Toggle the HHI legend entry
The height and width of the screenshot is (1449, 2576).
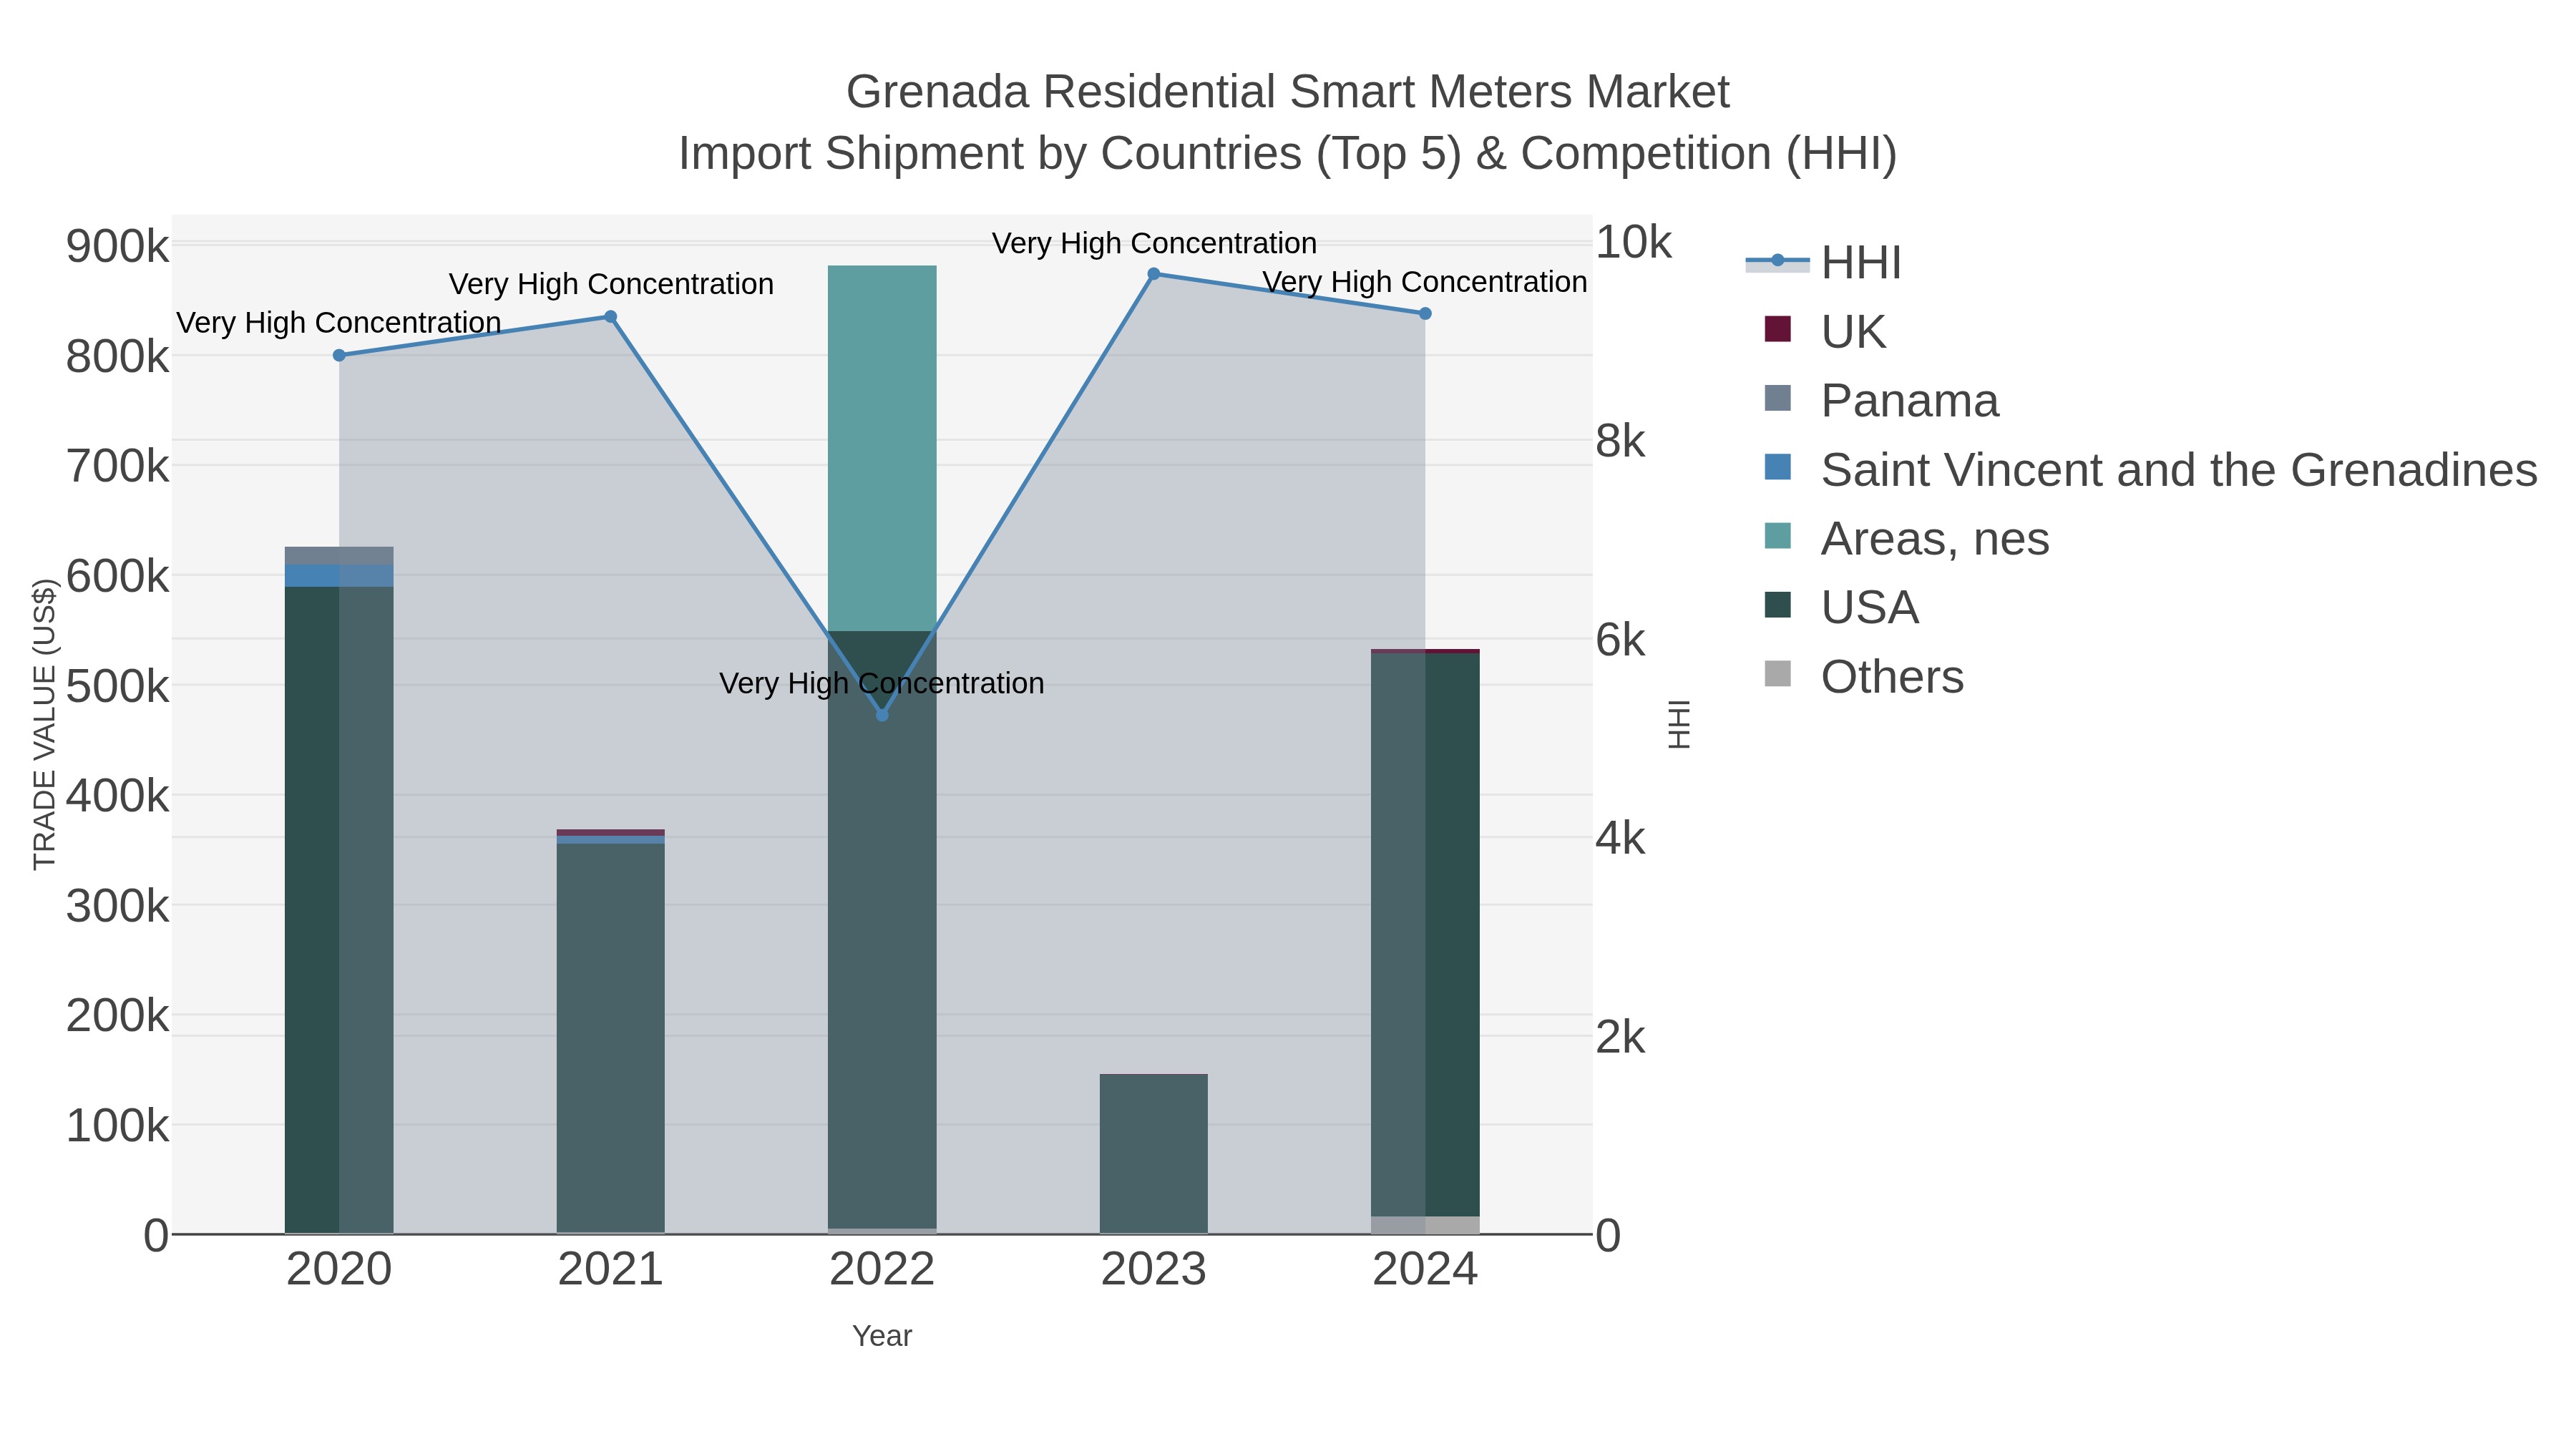point(1823,263)
